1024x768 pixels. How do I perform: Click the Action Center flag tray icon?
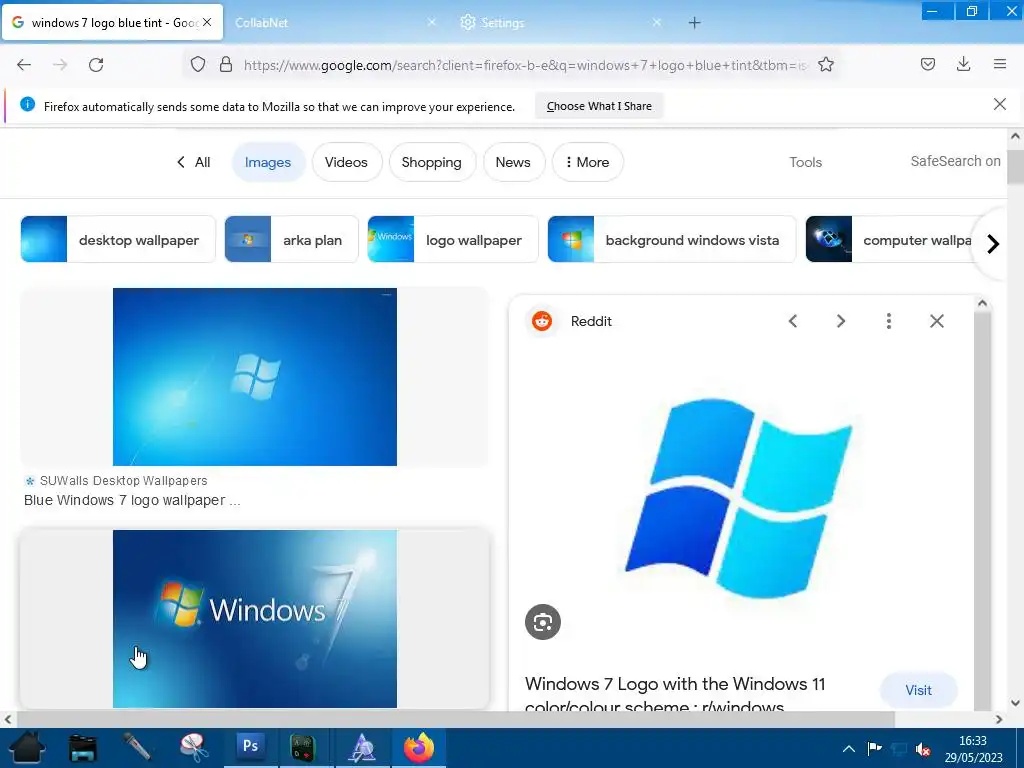[874, 748]
